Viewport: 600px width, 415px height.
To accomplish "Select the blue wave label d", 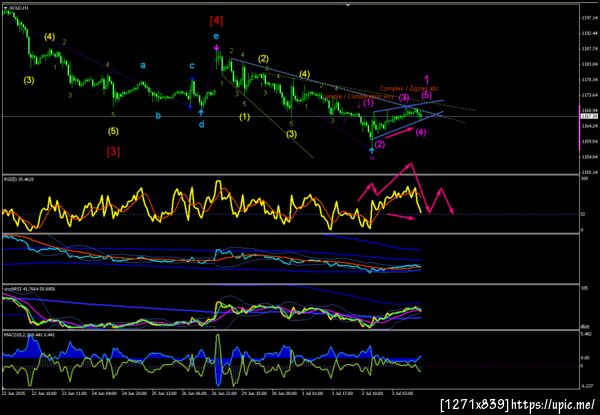I will coord(202,124).
